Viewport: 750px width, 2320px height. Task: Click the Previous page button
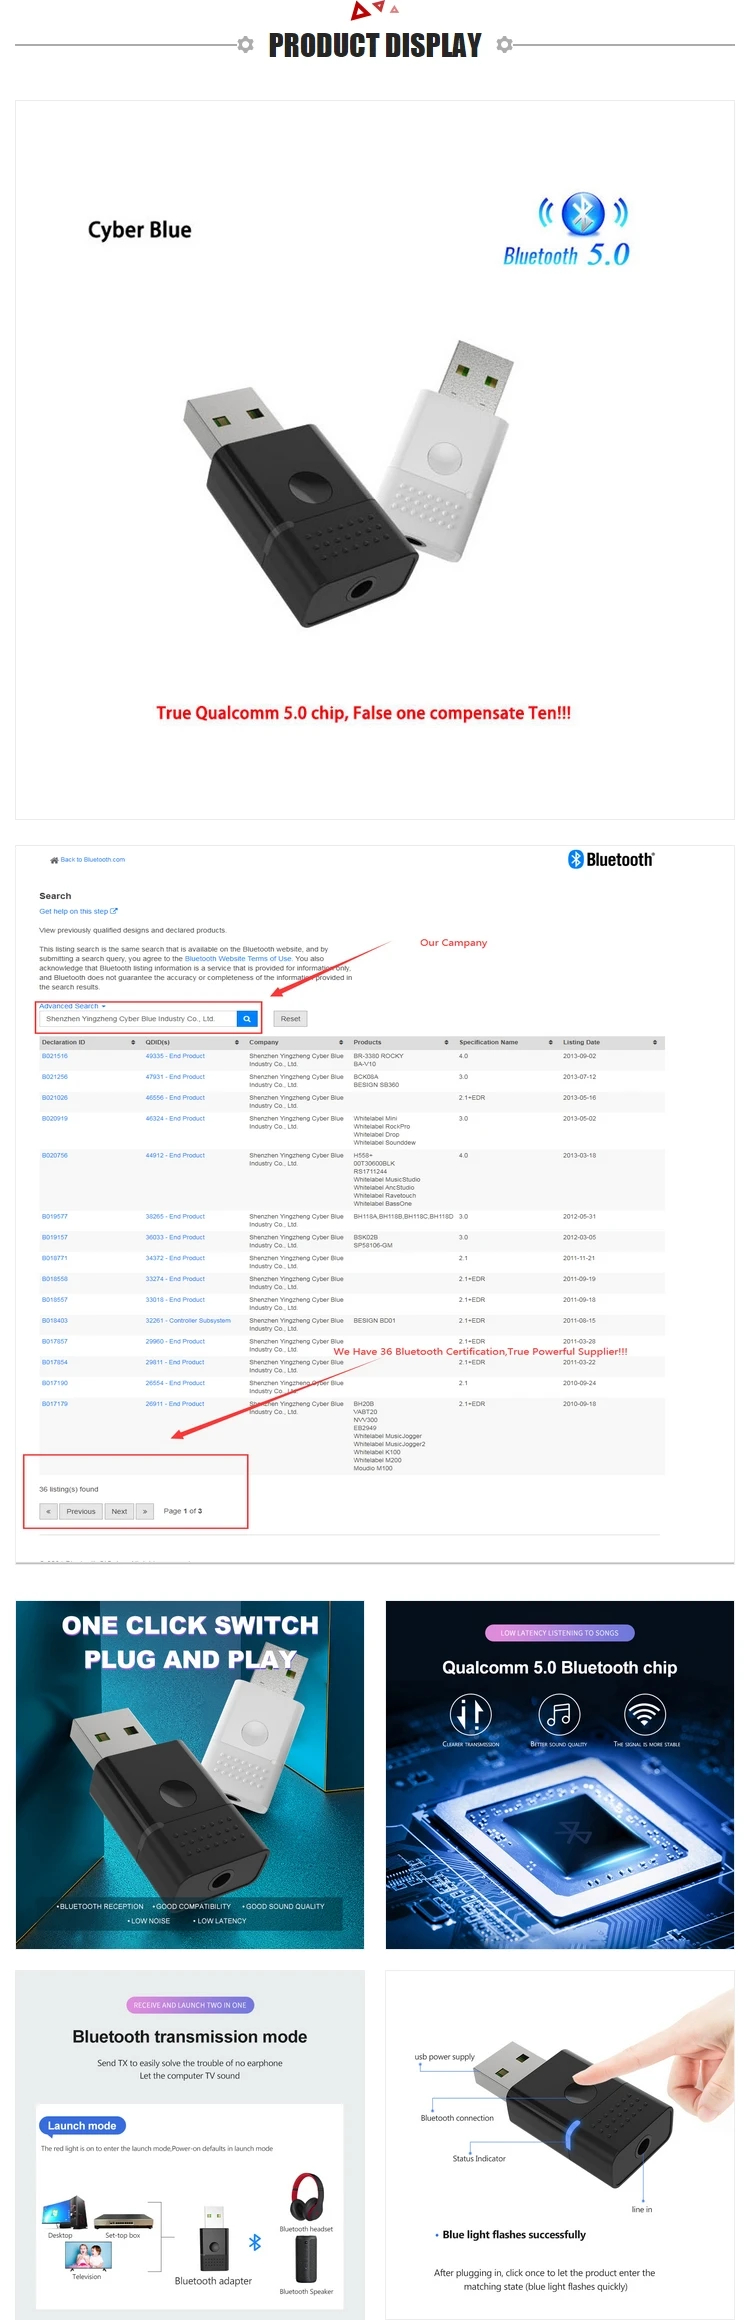pyautogui.click(x=81, y=1511)
